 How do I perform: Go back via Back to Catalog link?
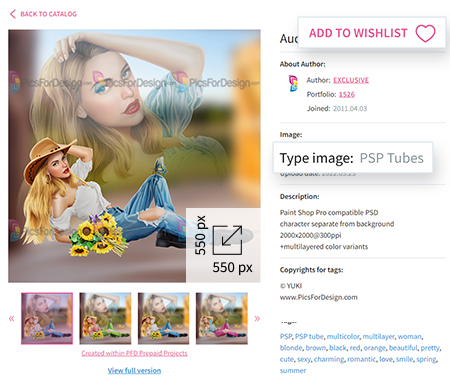tap(48, 14)
